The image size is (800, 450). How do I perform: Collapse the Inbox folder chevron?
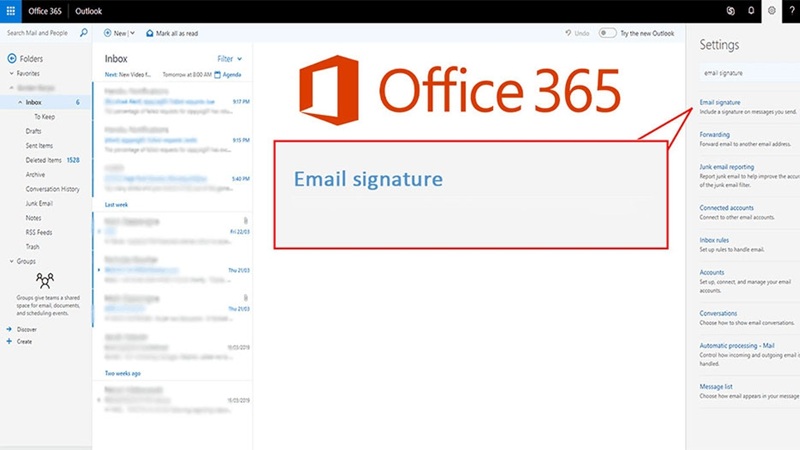click(x=20, y=102)
